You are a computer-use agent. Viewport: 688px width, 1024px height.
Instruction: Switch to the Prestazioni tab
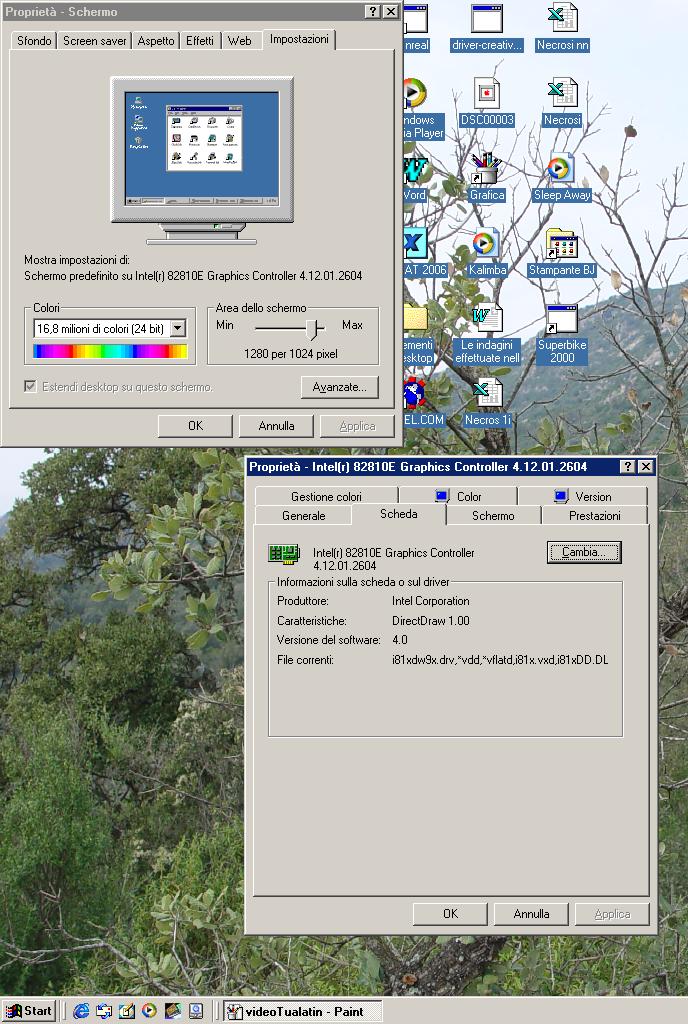pos(595,515)
